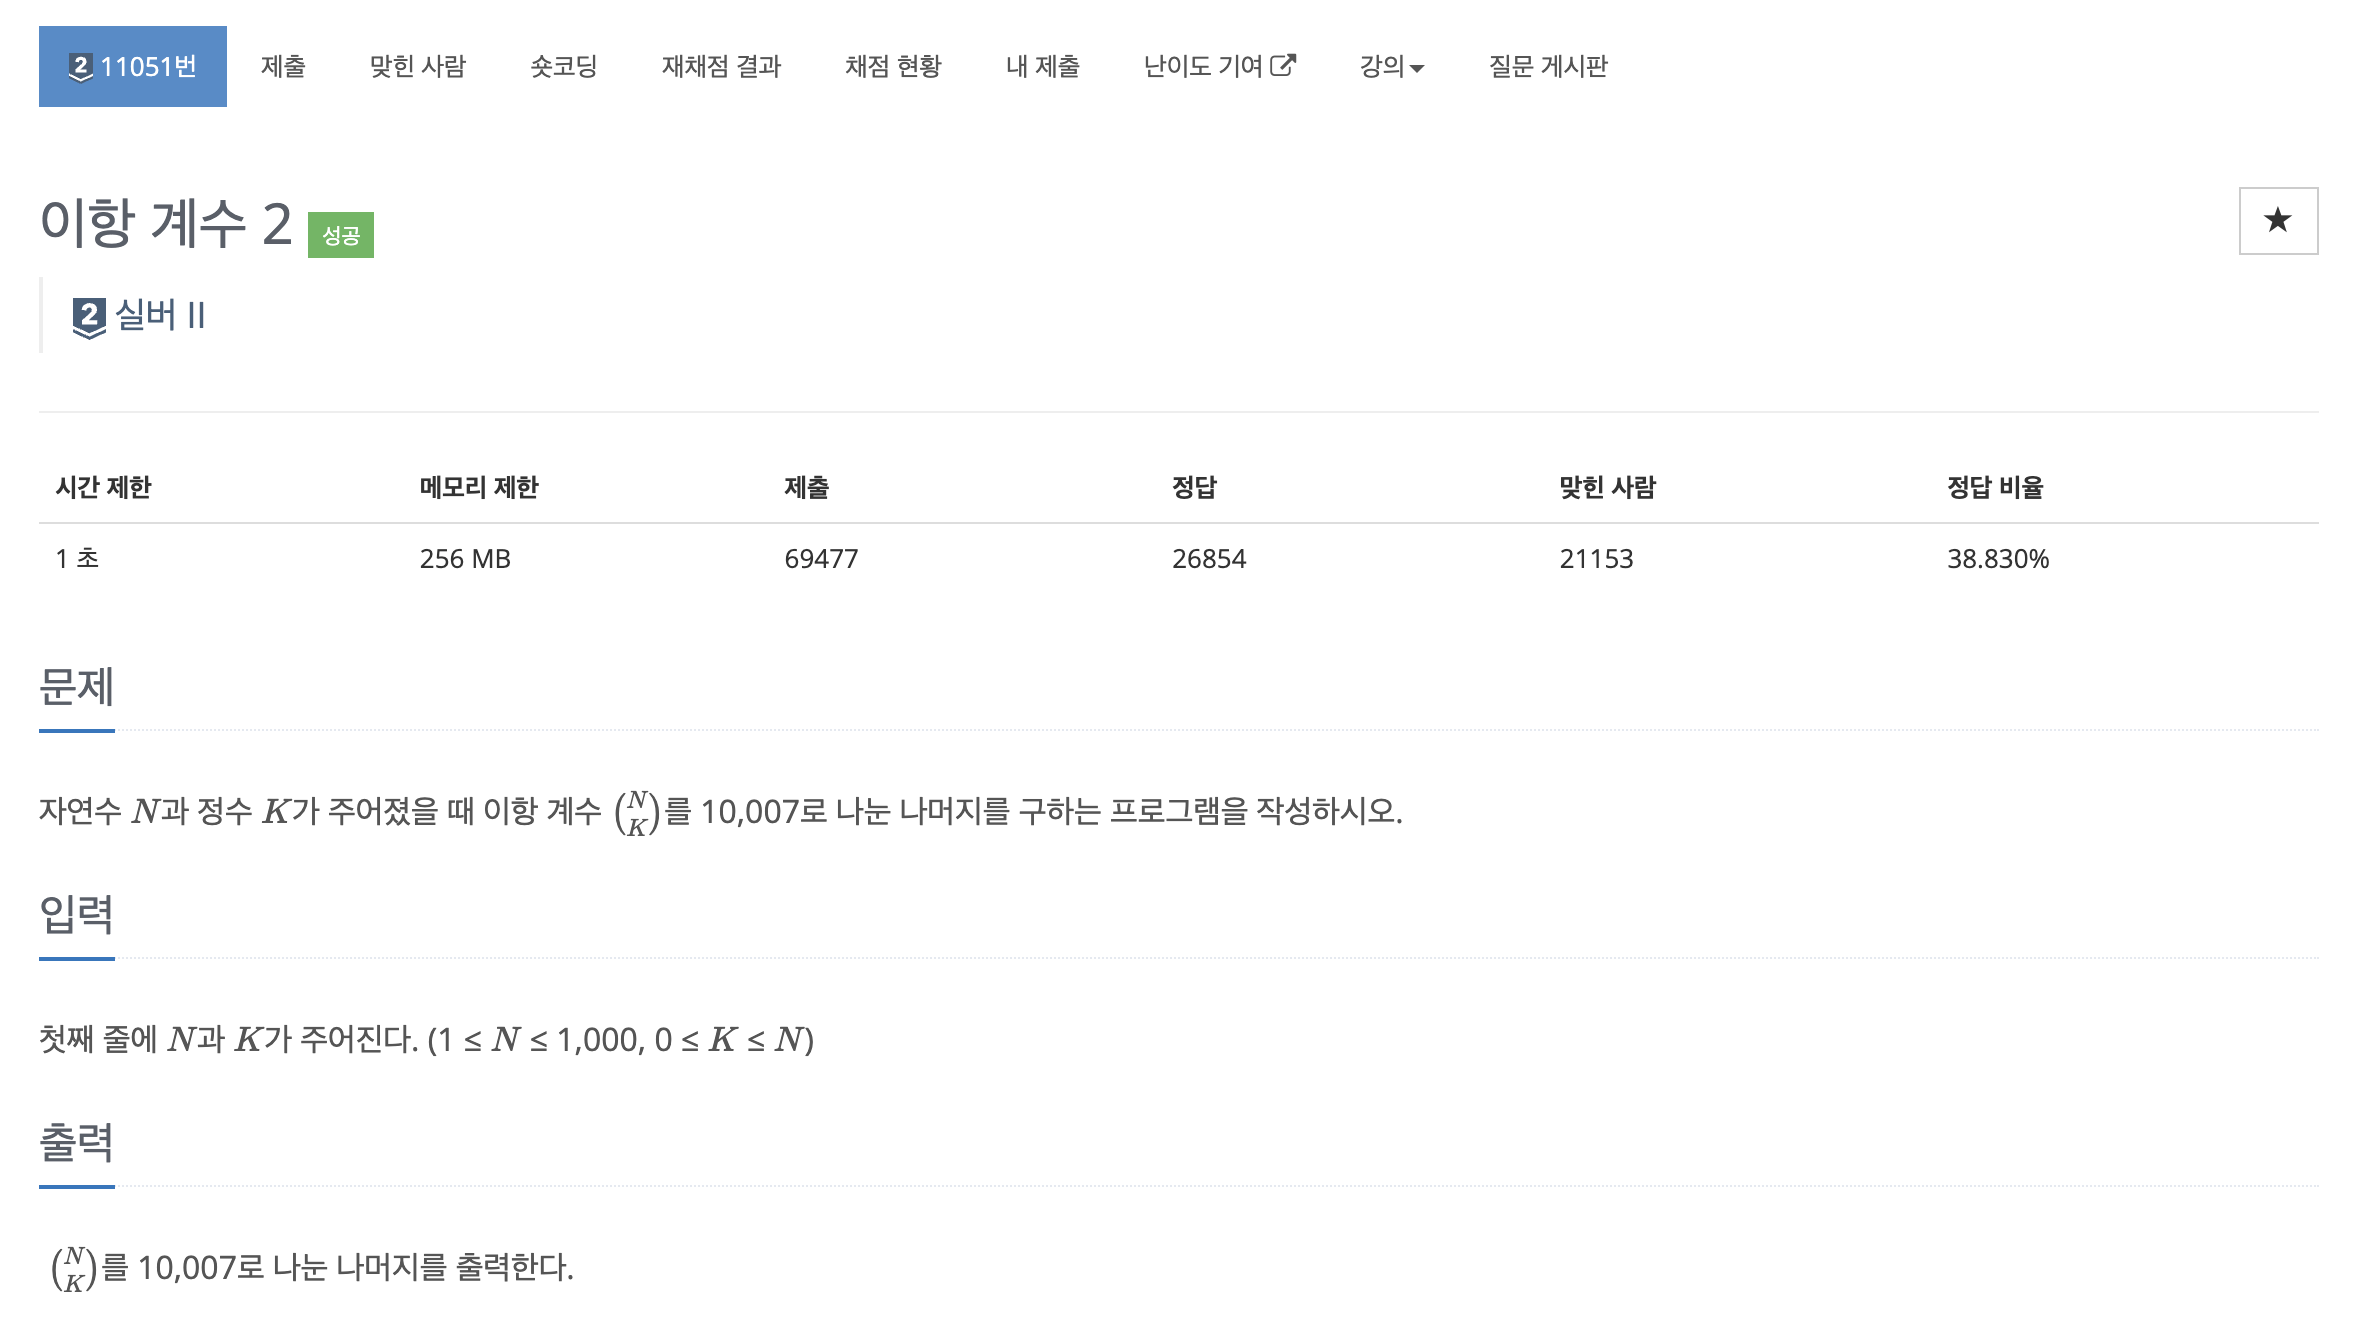Click the 69477 submission count value
The width and height of the screenshot is (2366, 1320).
click(821, 558)
